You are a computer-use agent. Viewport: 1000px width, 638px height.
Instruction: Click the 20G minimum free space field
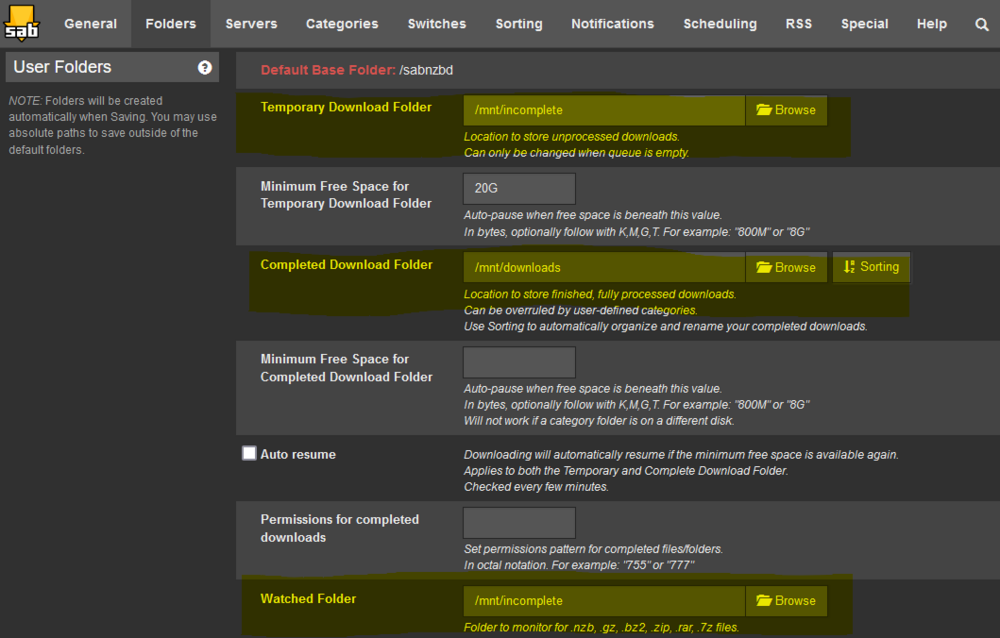point(519,189)
